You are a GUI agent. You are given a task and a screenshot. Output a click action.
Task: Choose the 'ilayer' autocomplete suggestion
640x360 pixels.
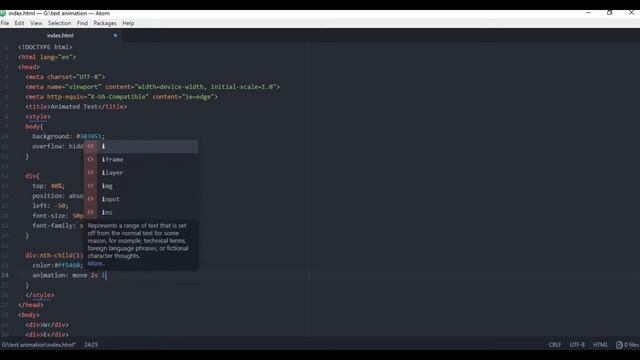tap(141, 173)
